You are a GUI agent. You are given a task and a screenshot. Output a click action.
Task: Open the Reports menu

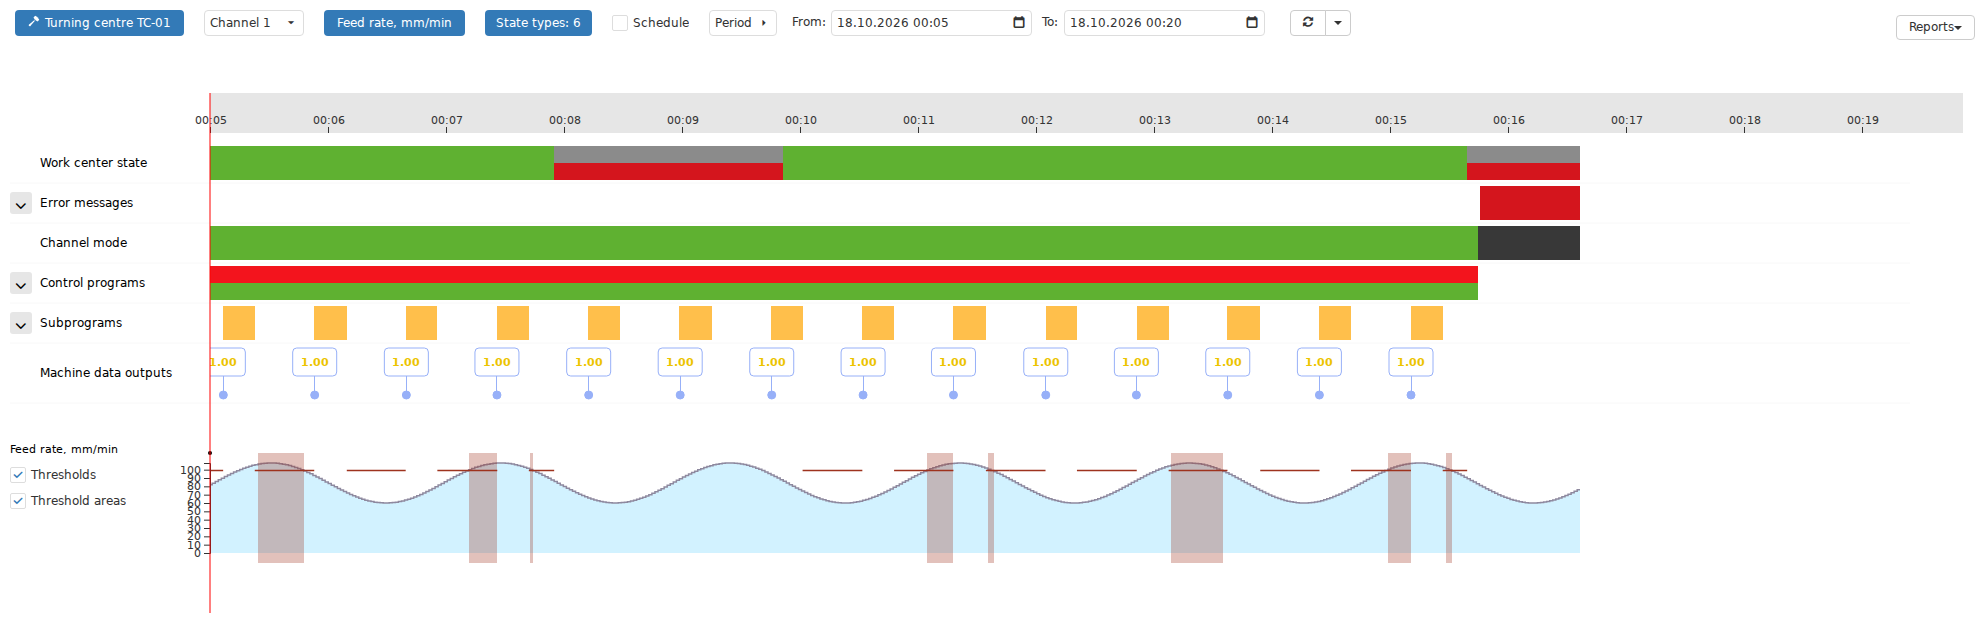[x=1935, y=27]
